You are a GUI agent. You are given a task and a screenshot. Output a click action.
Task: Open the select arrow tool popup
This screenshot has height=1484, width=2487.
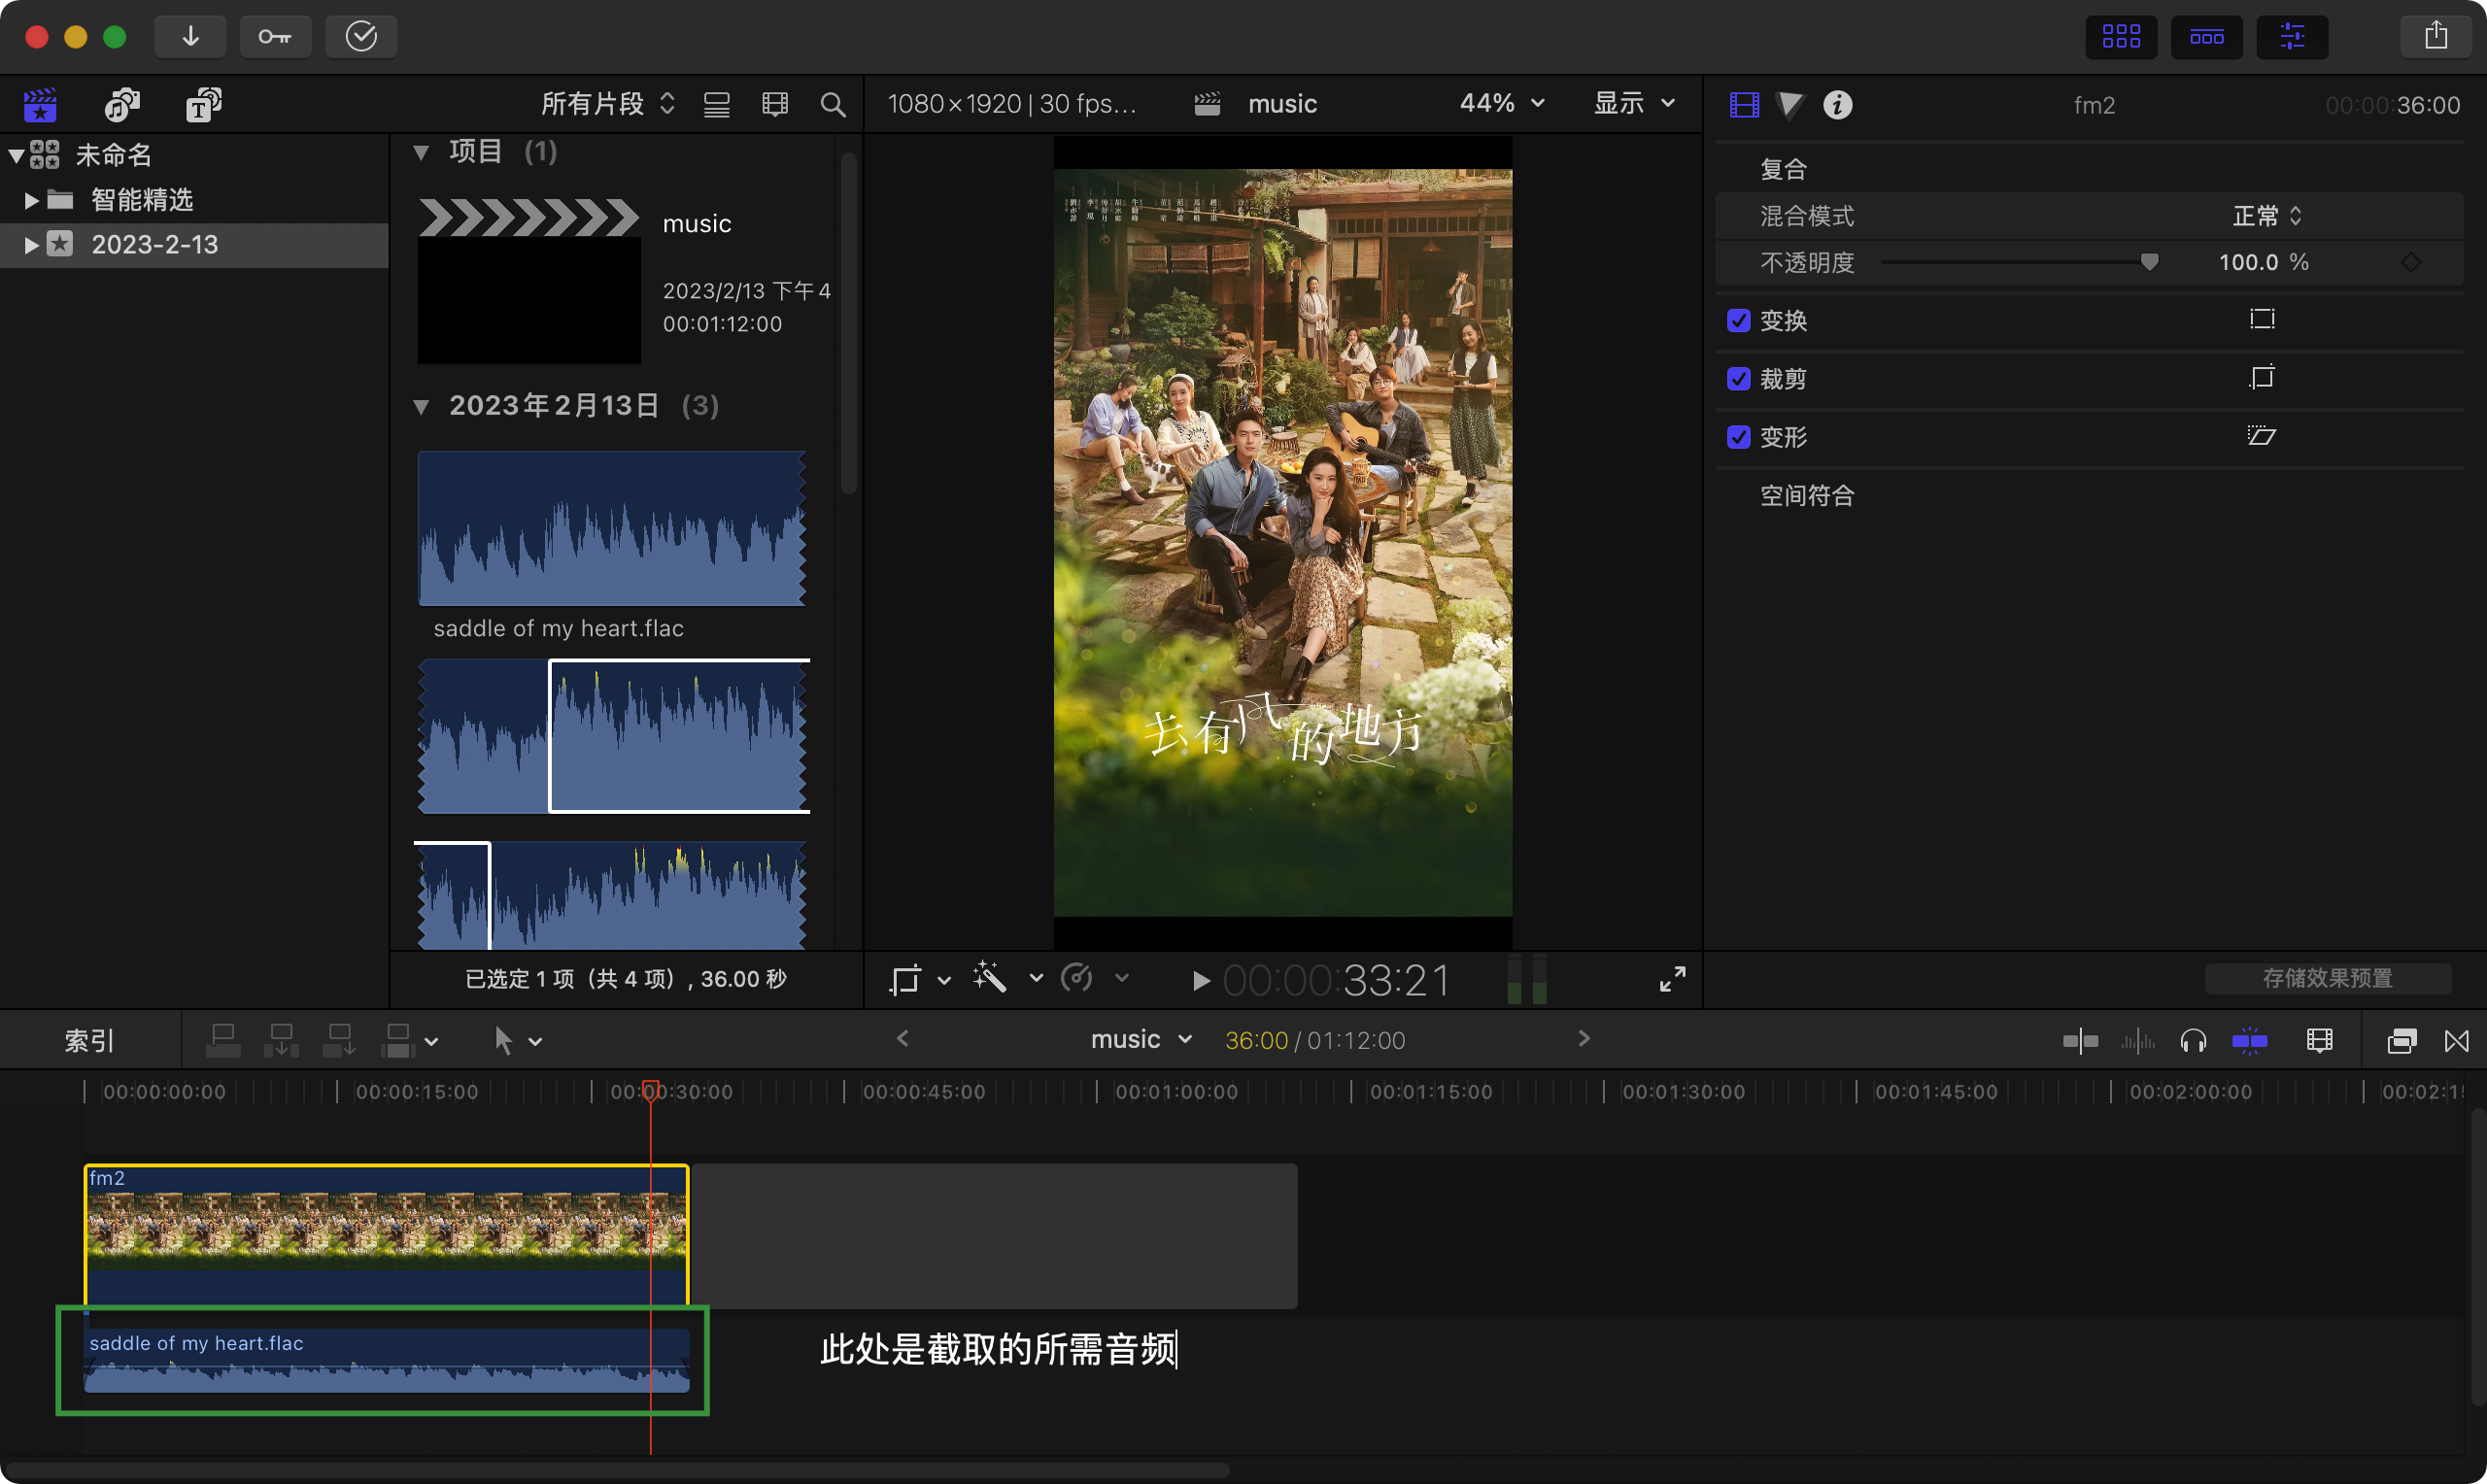(x=518, y=1040)
